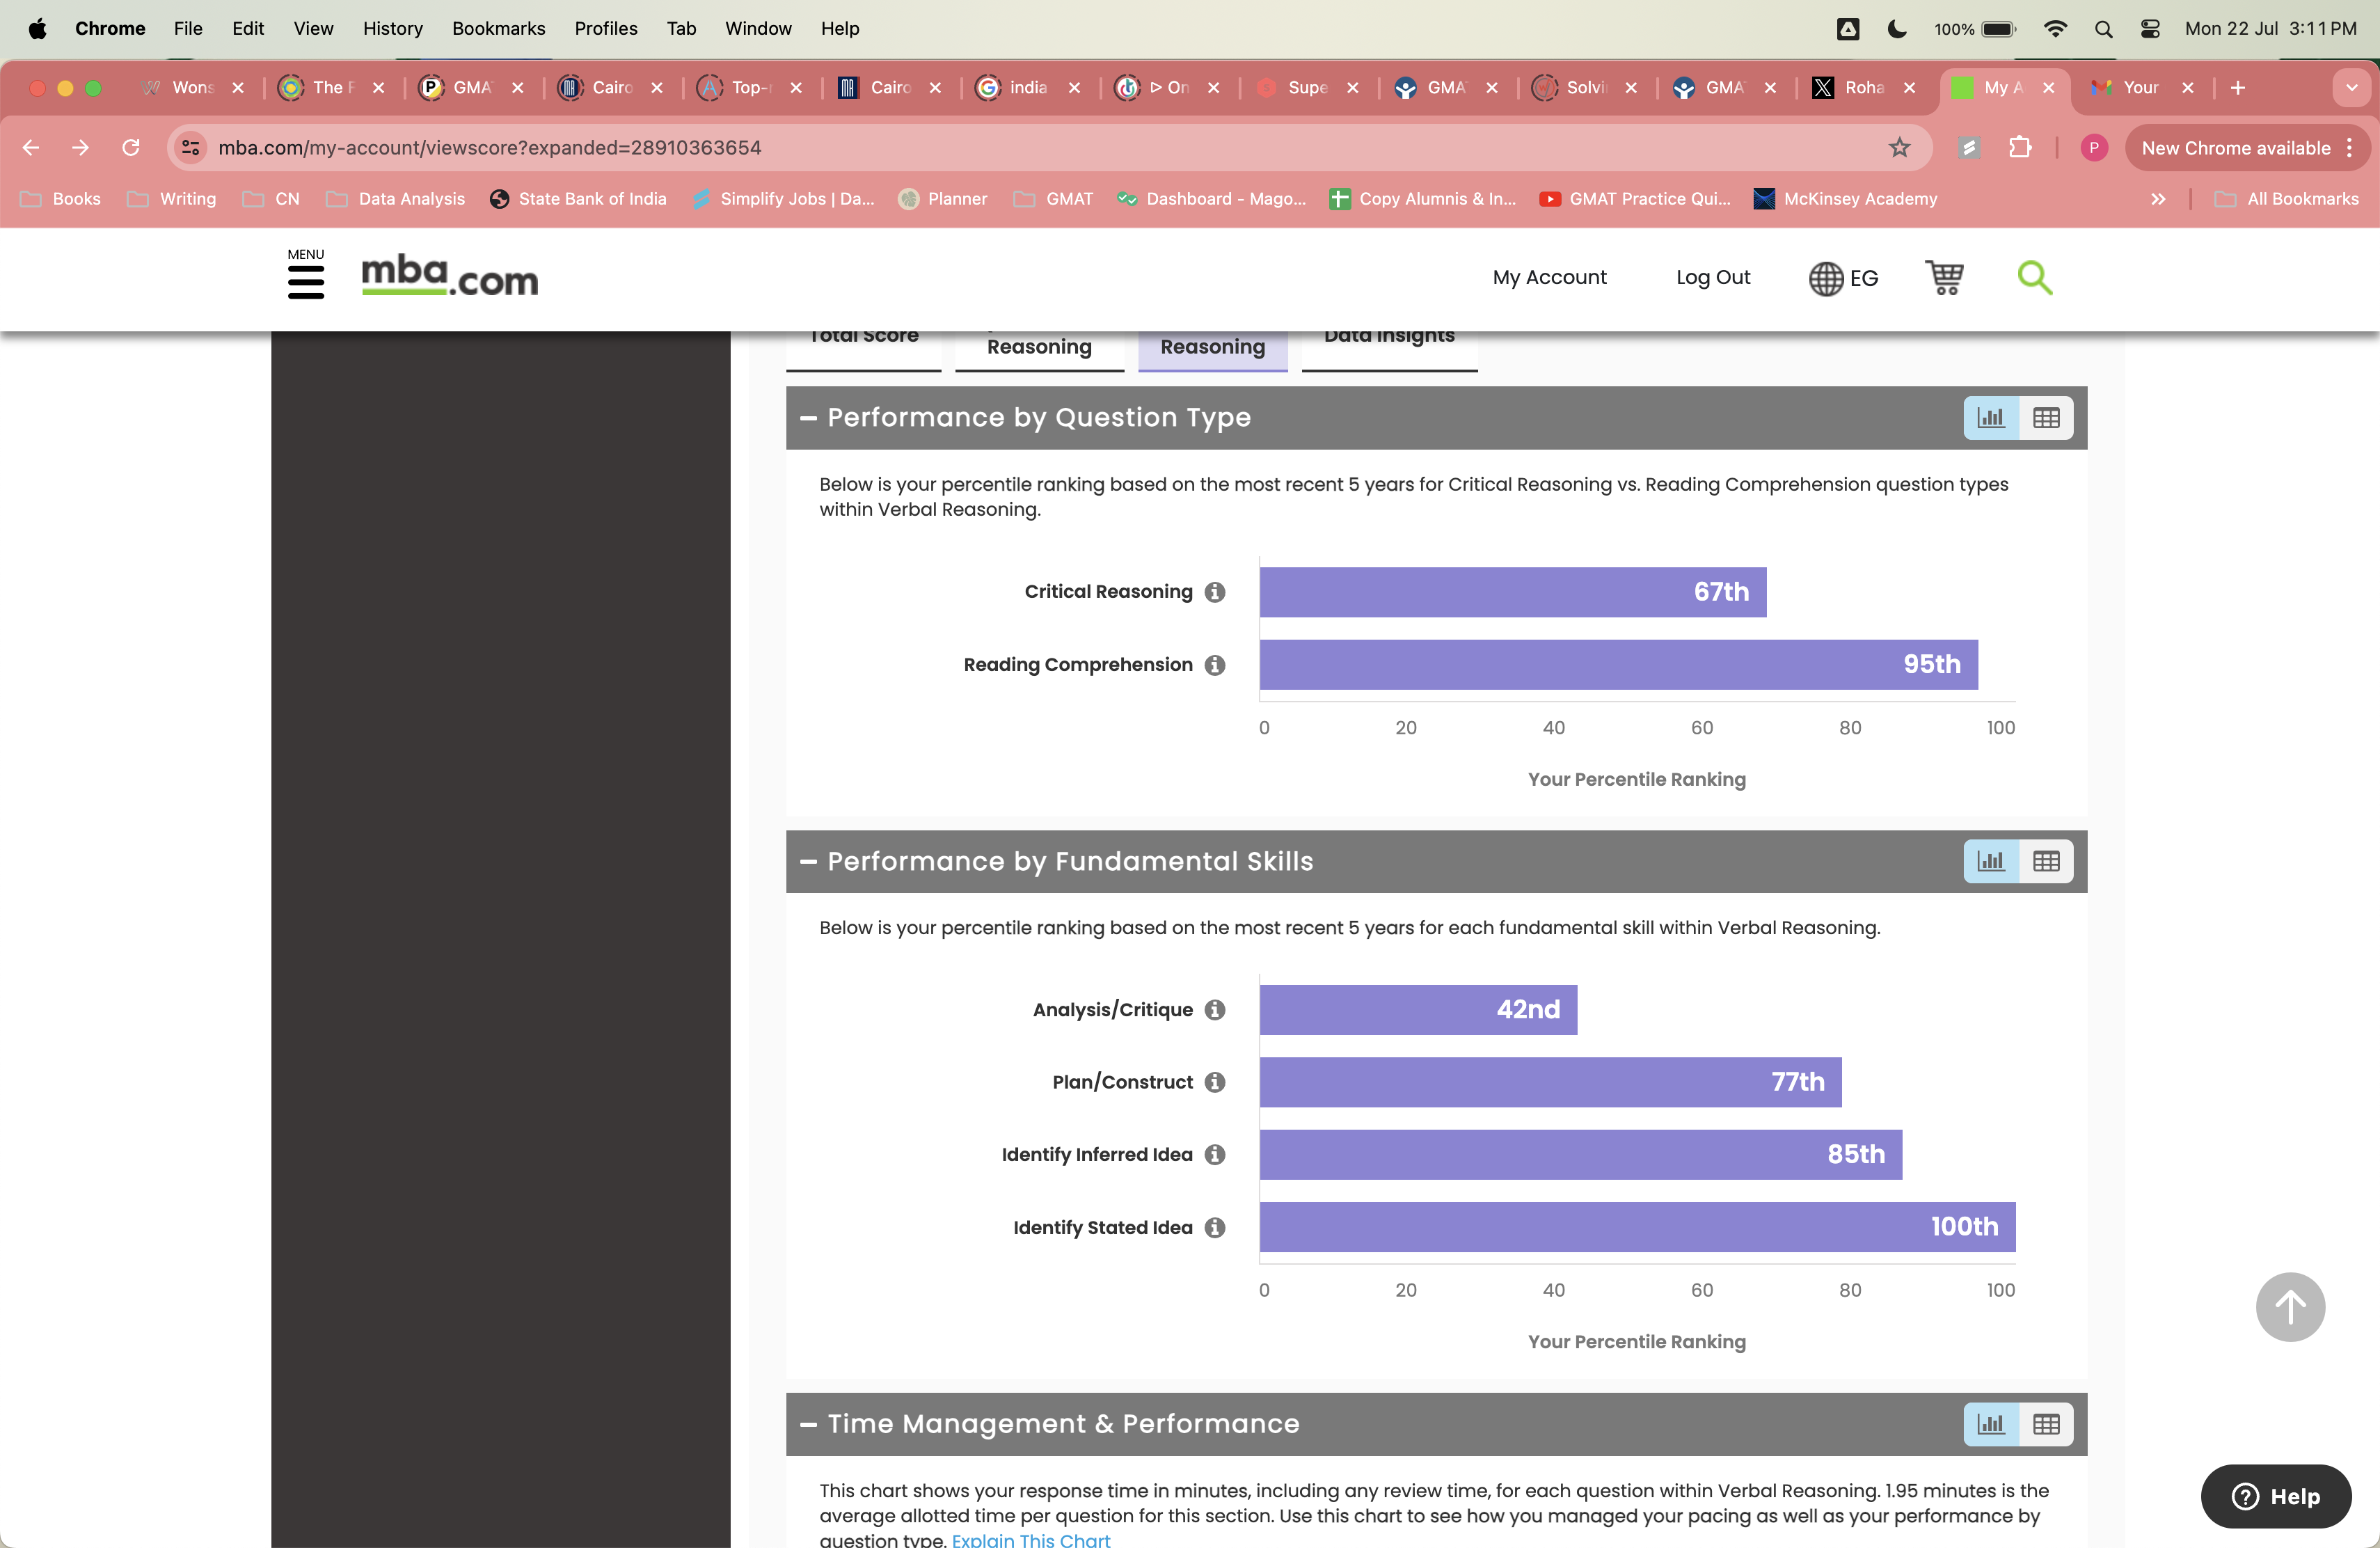Click the scroll-to-top arrow button

pos(2290,1307)
